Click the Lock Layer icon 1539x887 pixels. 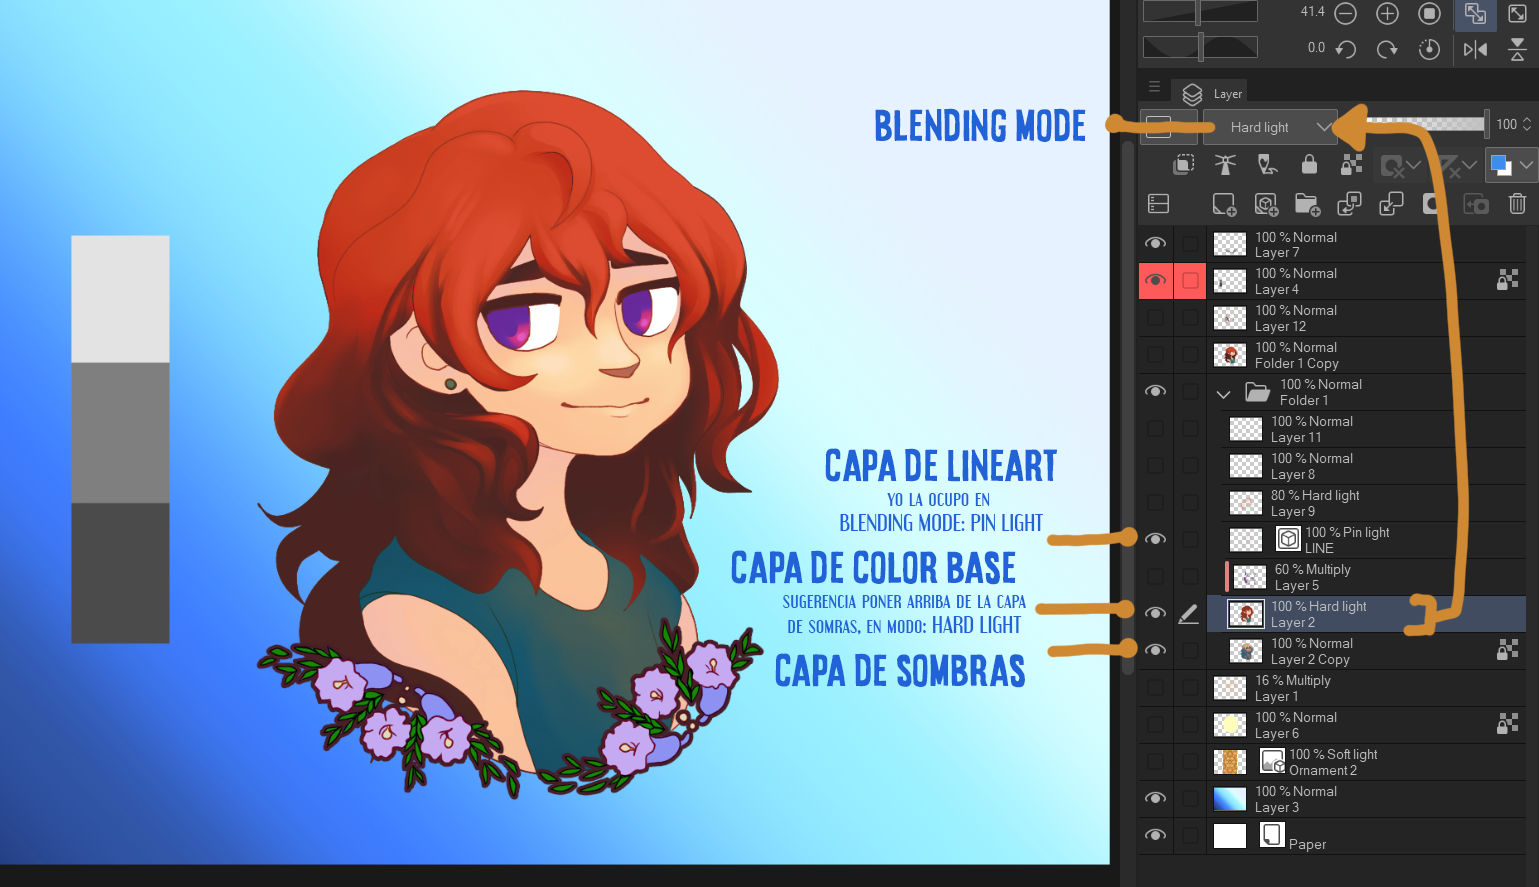(1309, 165)
